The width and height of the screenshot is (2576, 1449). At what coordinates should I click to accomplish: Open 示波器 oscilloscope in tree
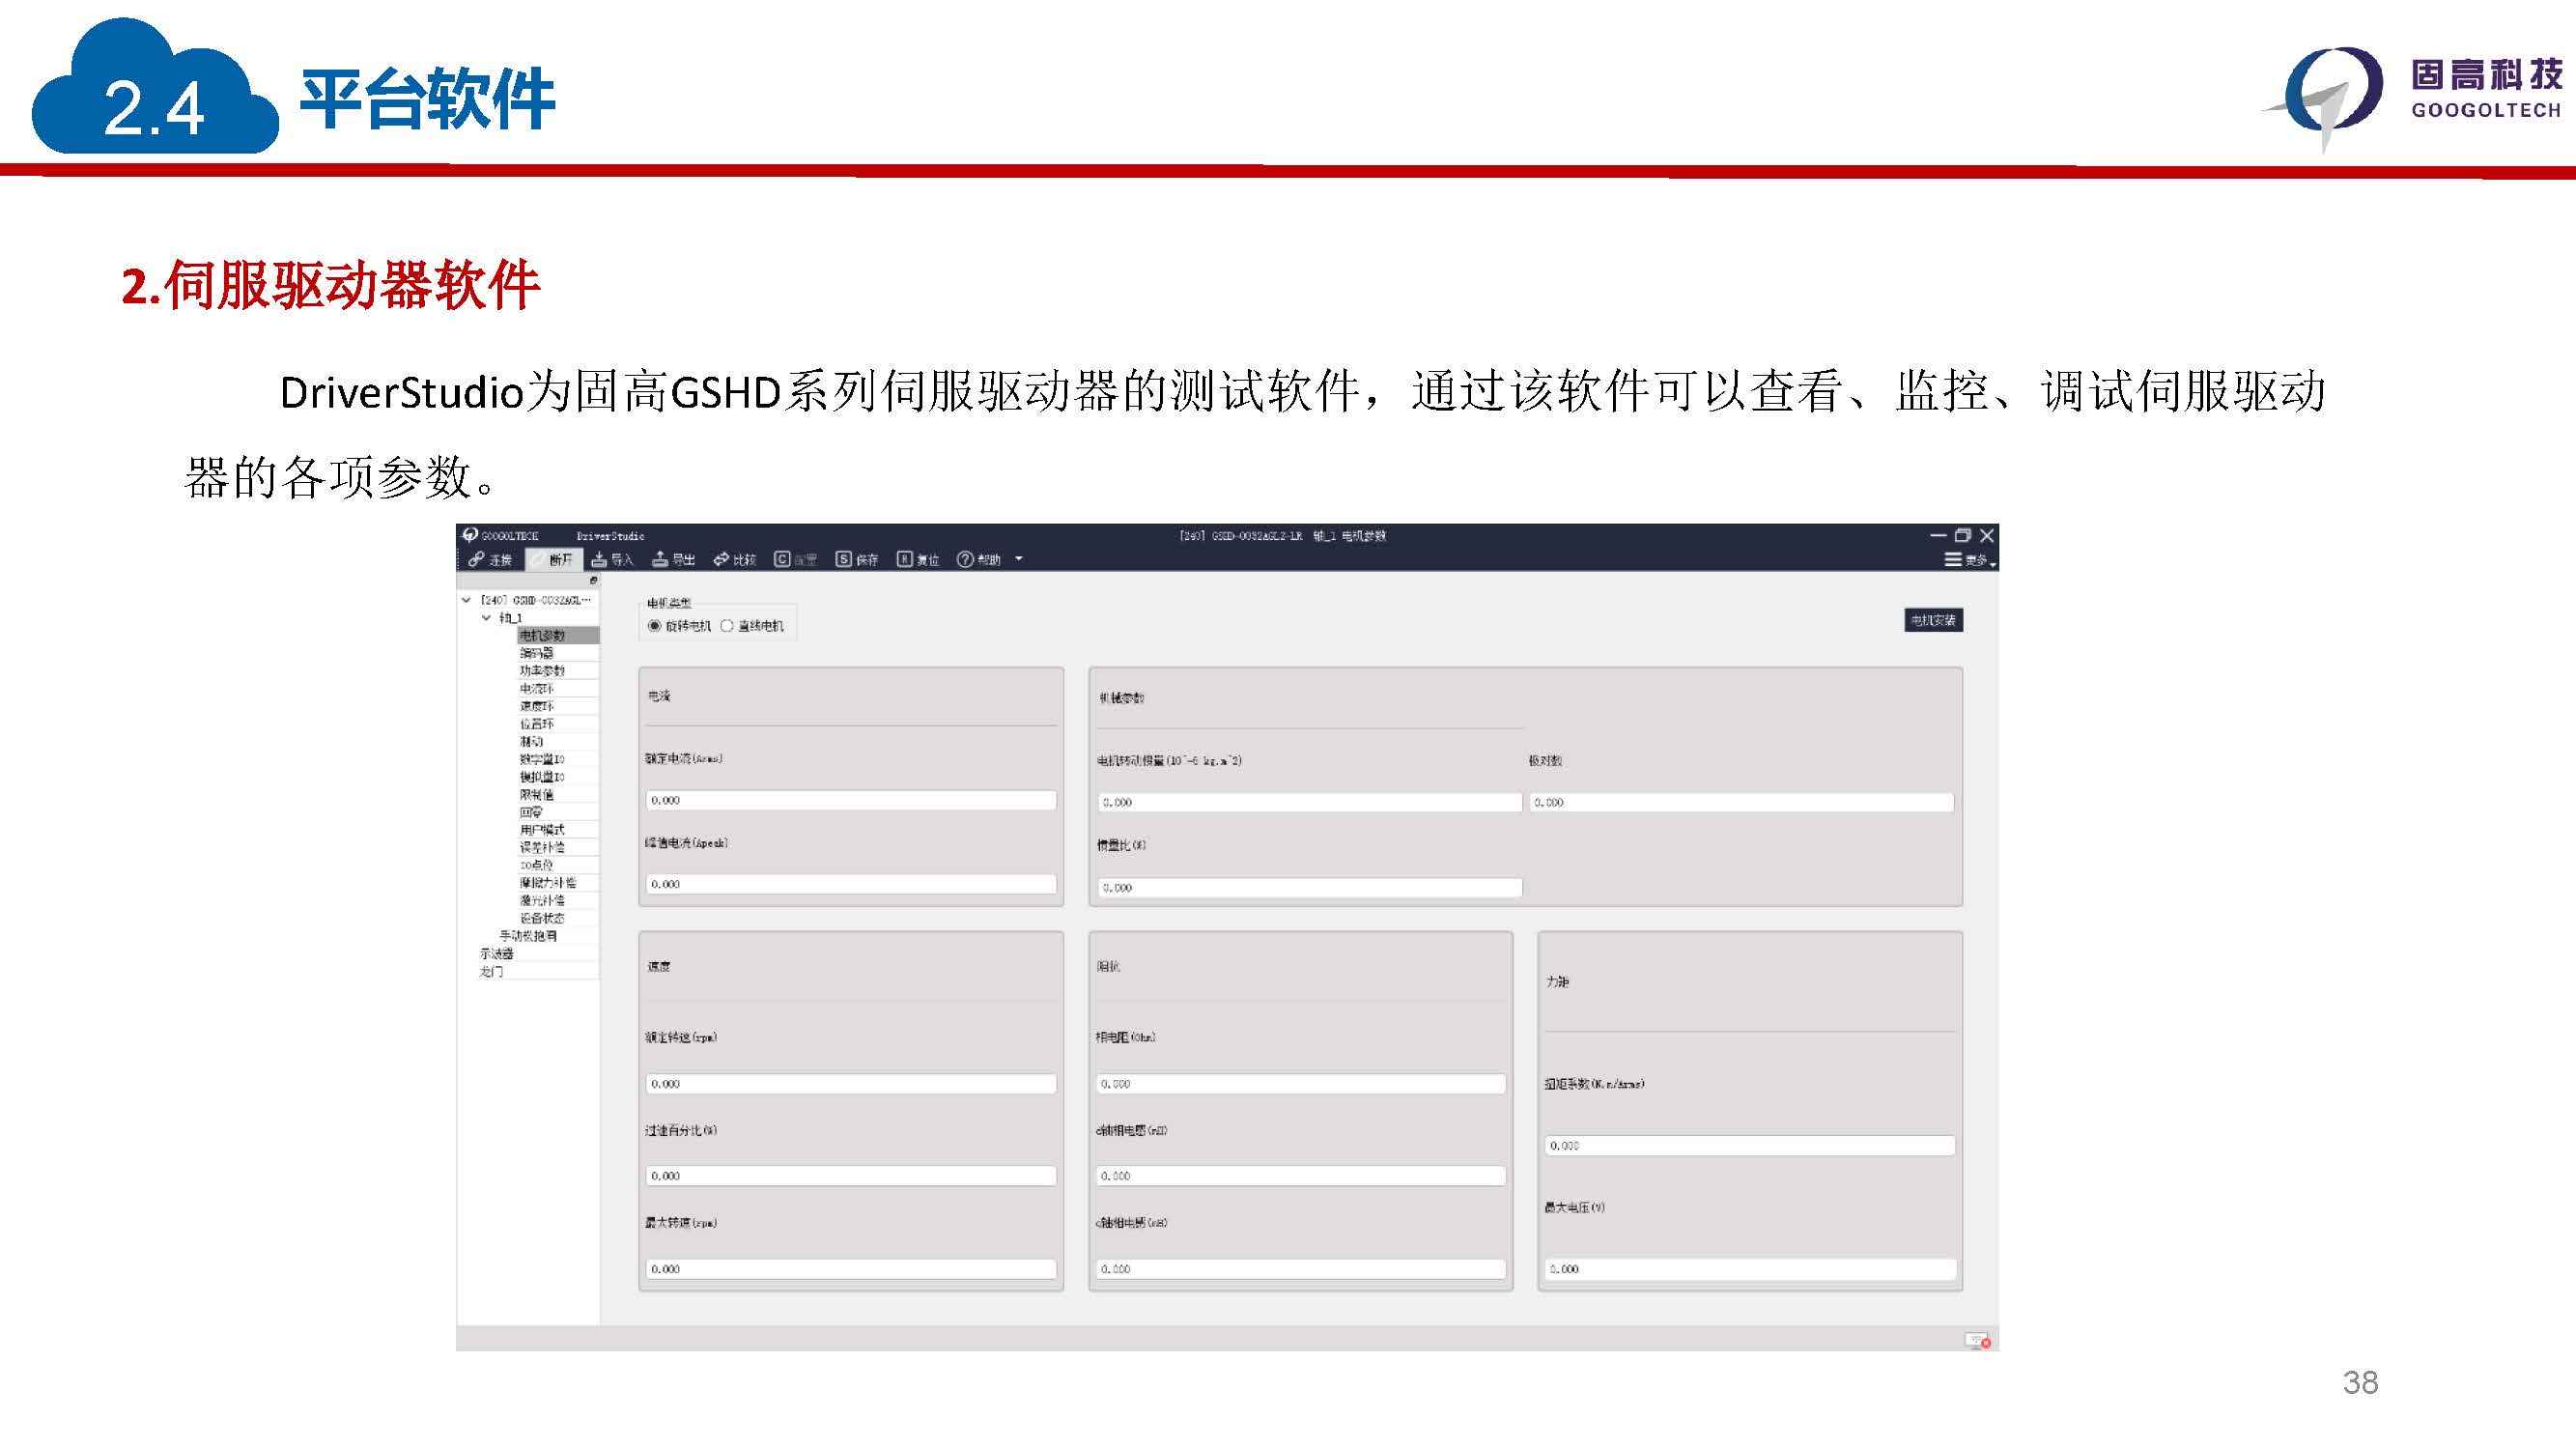496,954
